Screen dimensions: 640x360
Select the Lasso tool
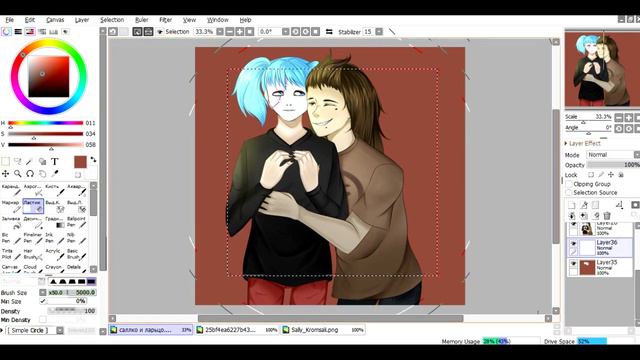(18, 162)
